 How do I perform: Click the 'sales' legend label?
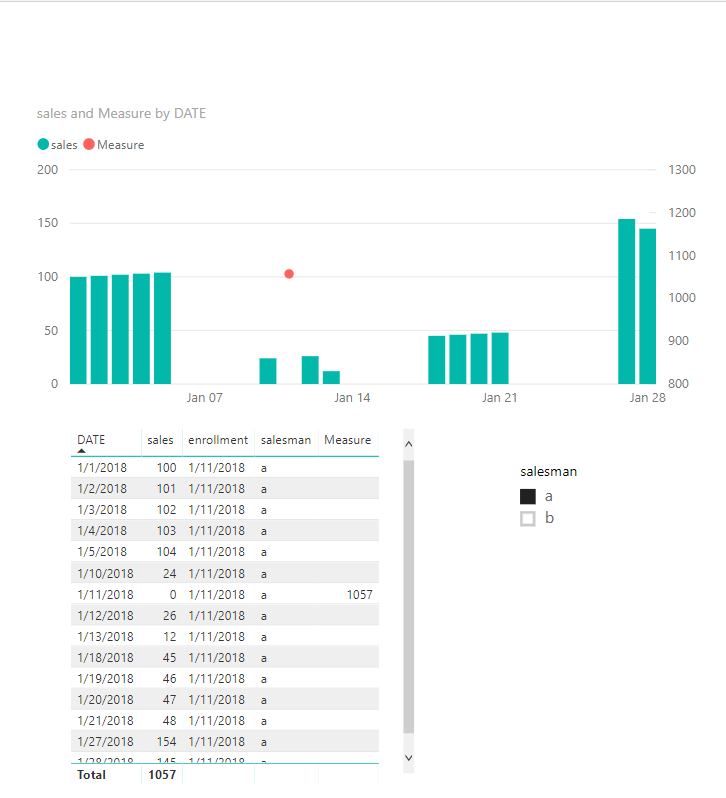[x=64, y=145]
